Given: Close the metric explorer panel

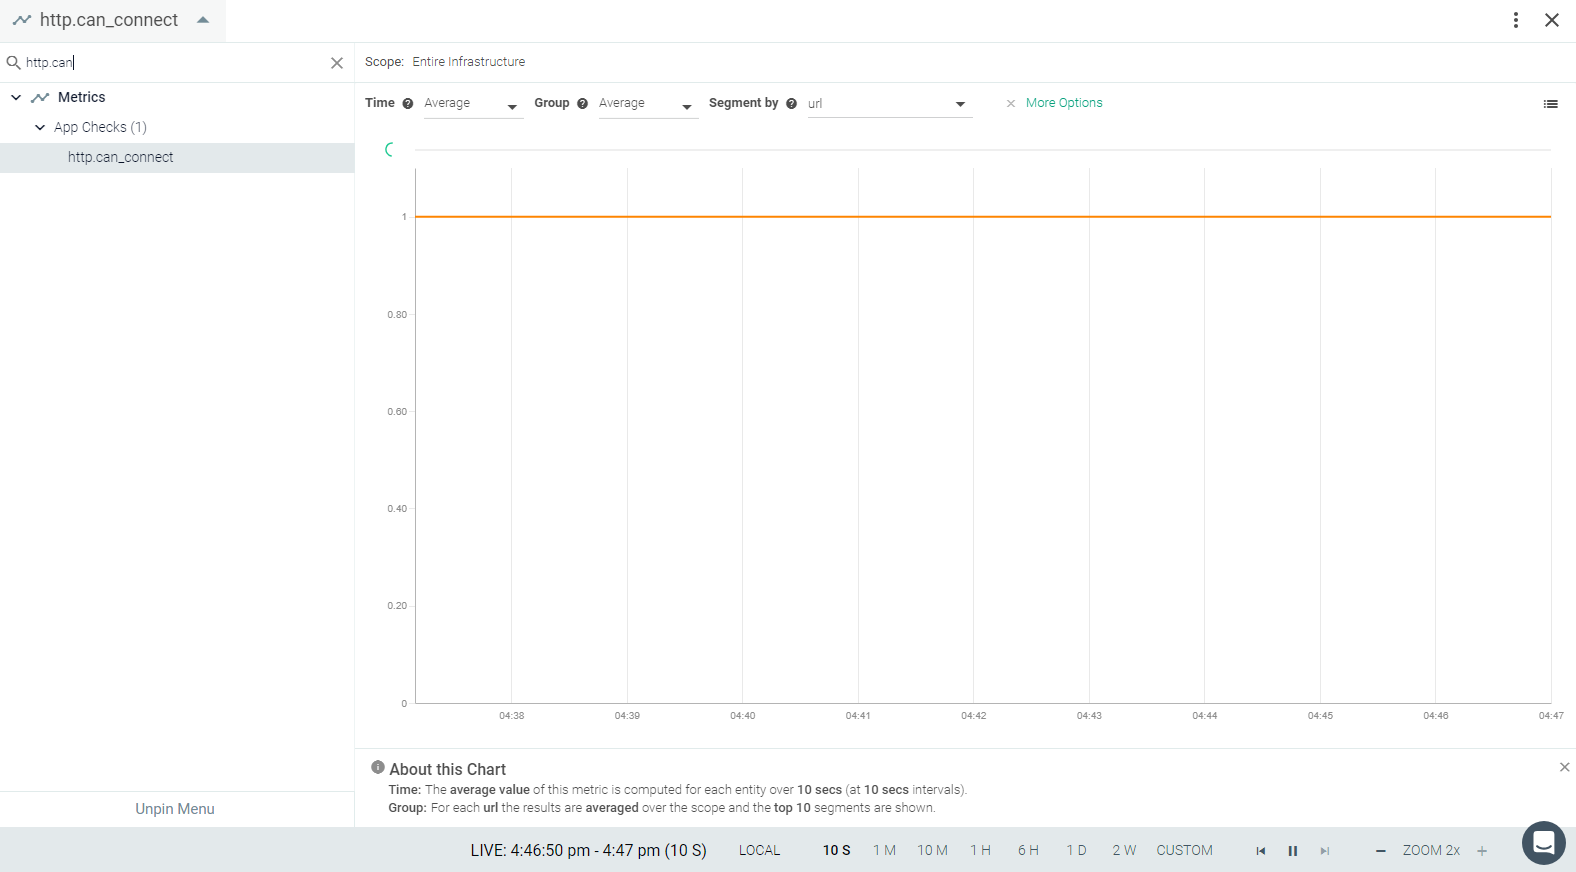Looking at the screenshot, I should 1552,20.
